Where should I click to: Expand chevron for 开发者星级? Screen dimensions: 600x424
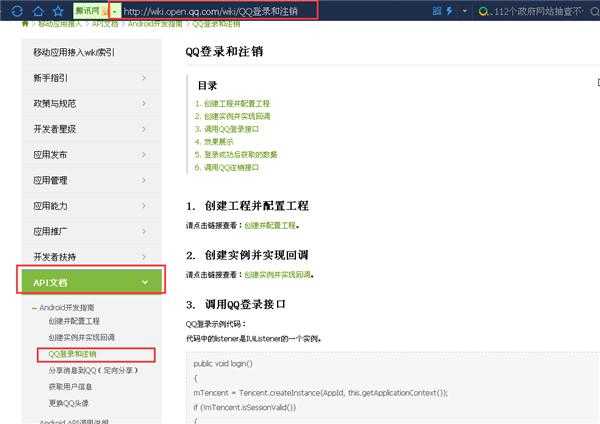tap(144, 129)
